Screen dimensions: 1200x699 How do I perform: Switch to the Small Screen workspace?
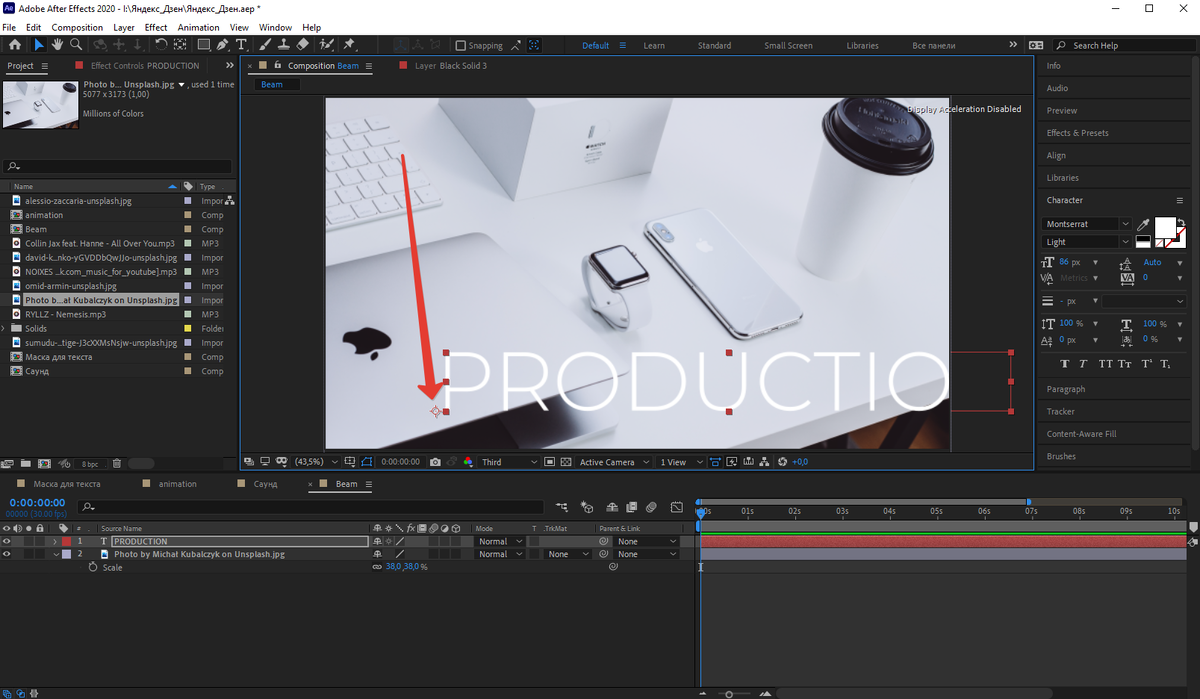(x=788, y=45)
